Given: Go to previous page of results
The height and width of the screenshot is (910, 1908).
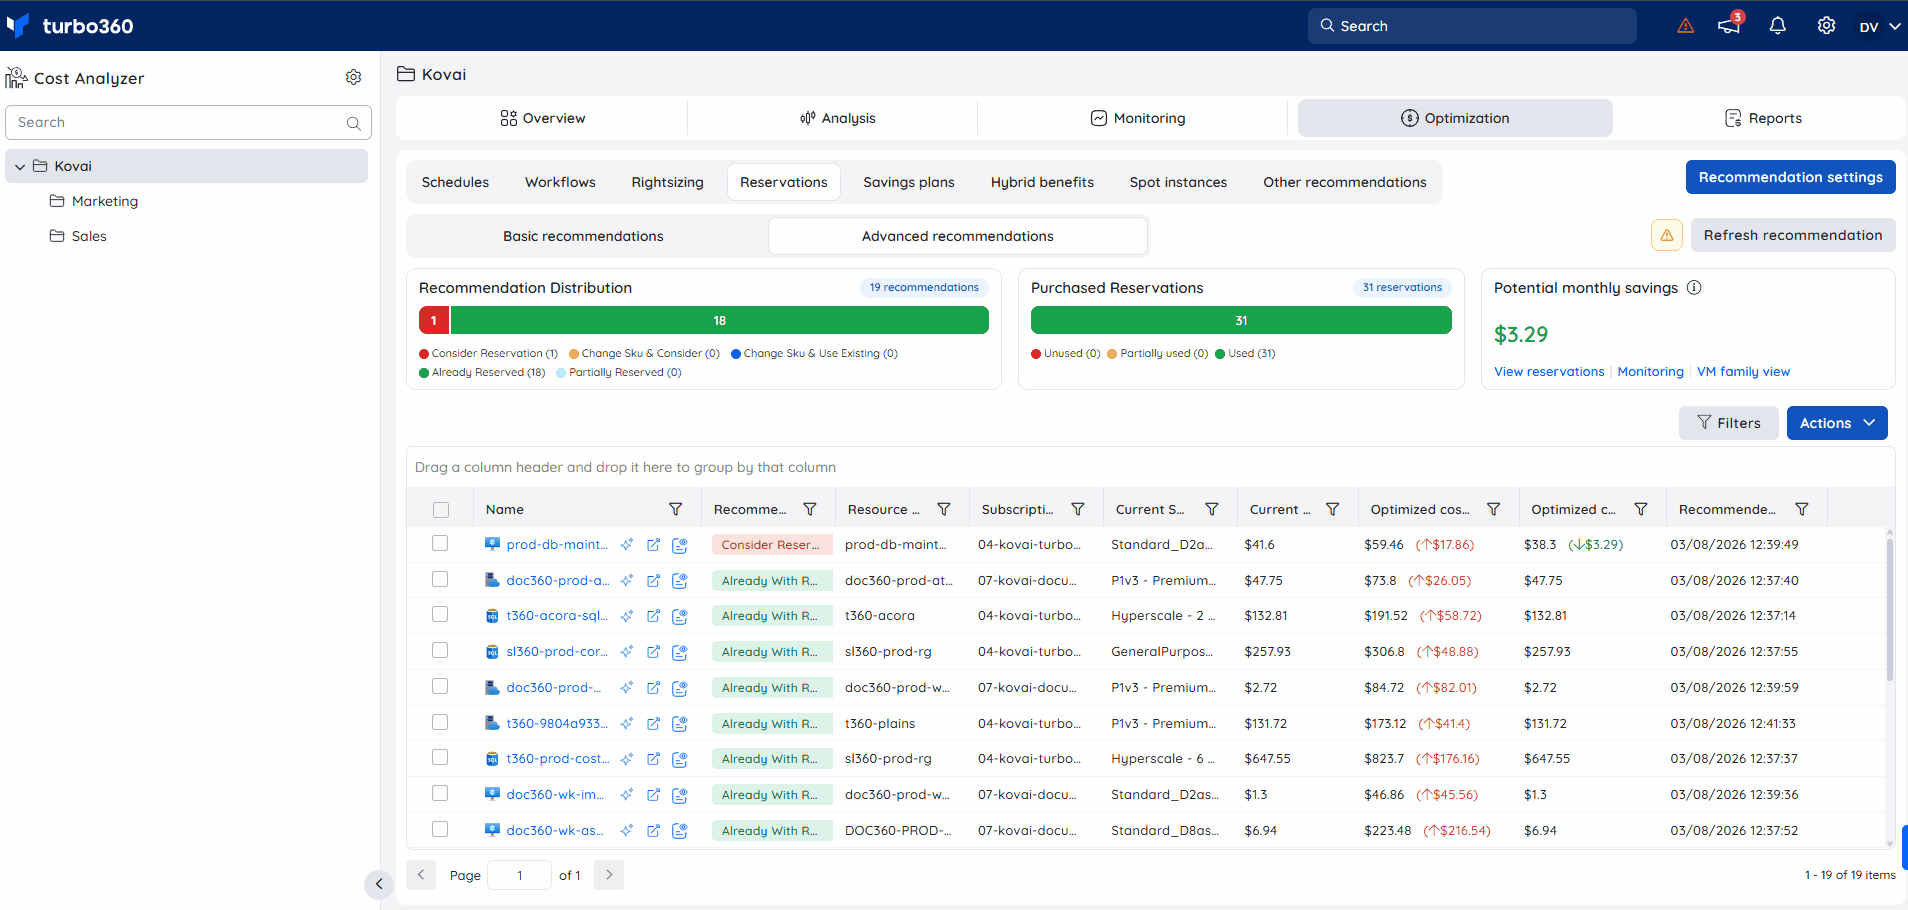Looking at the screenshot, I should 421,875.
